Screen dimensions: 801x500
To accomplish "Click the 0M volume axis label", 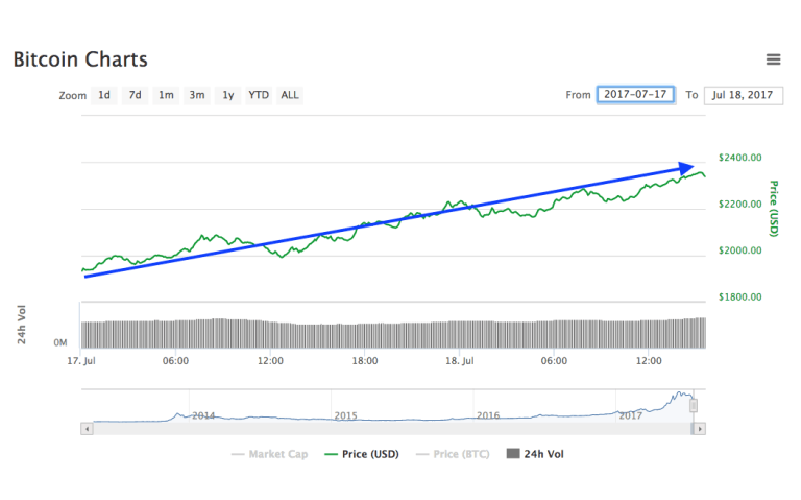I will [x=60, y=342].
